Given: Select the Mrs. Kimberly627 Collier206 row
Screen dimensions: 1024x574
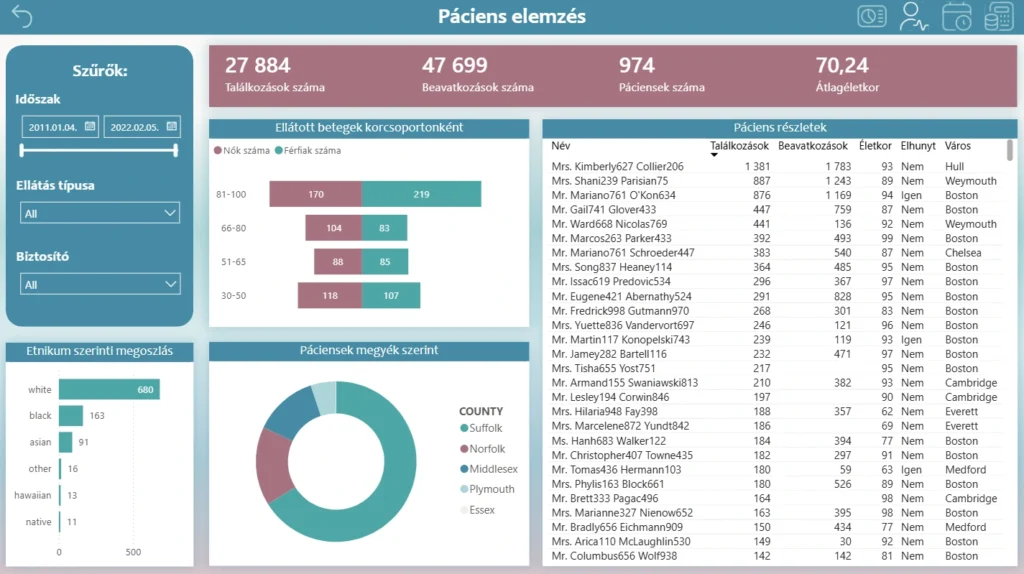Looking at the screenshot, I should pos(617,166).
